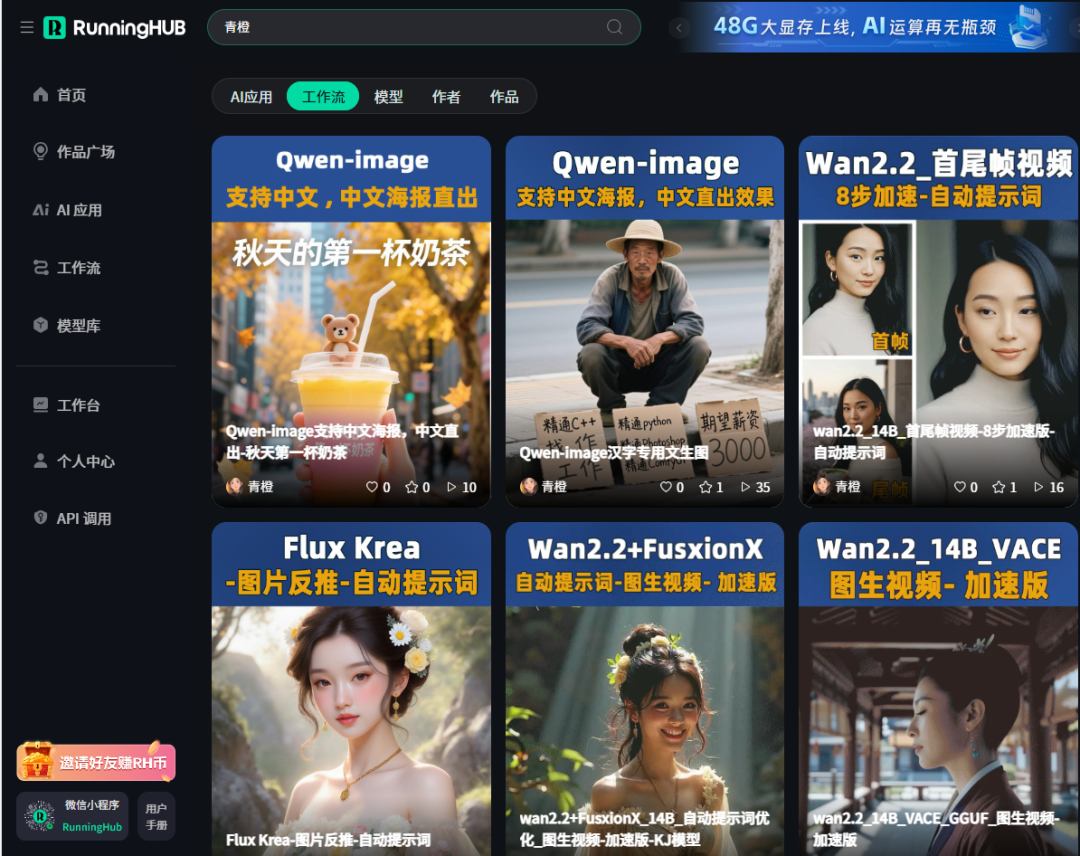Click the play count icon on 秋天第一杯奶茶 card
This screenshot has width=1080, height=856.
452,487
